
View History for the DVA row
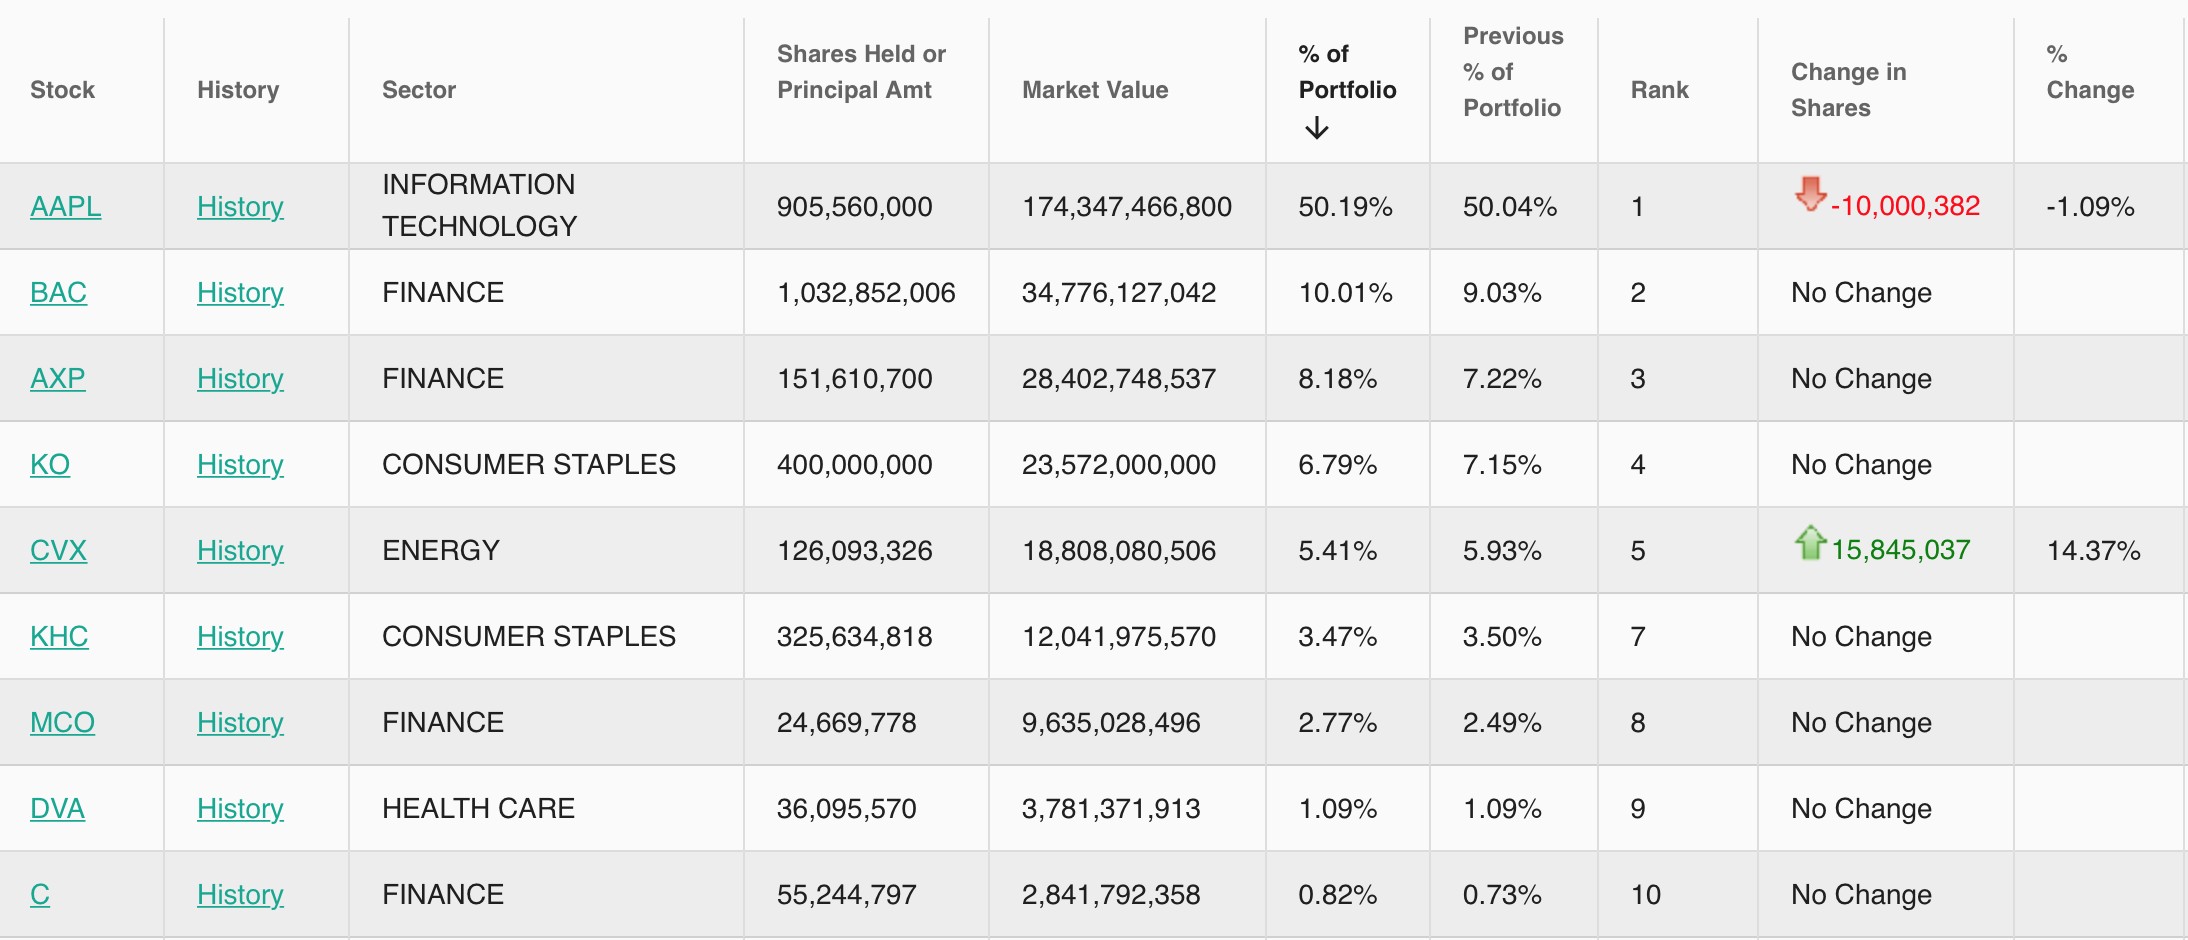point(240,808)
